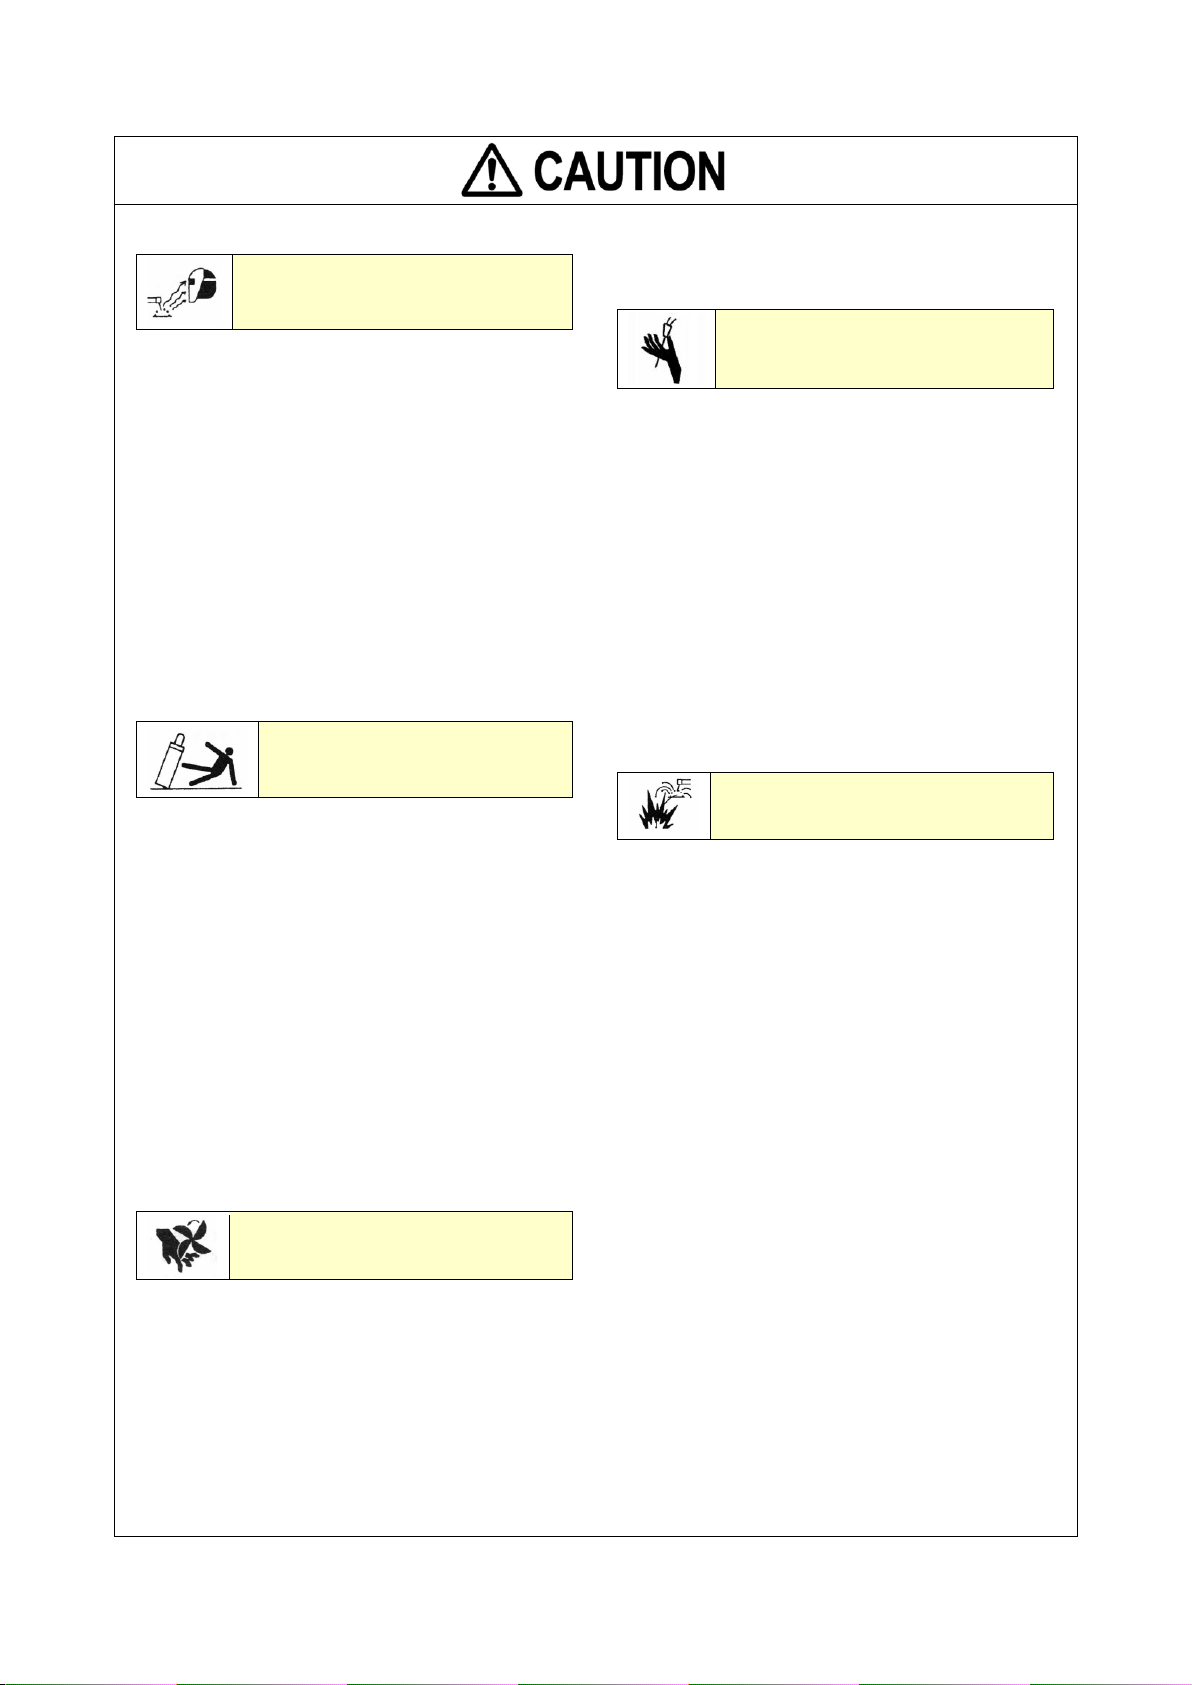Click the CAUTION heading text
Viewport: 1192px width, 1685px height.
point(629,173)
